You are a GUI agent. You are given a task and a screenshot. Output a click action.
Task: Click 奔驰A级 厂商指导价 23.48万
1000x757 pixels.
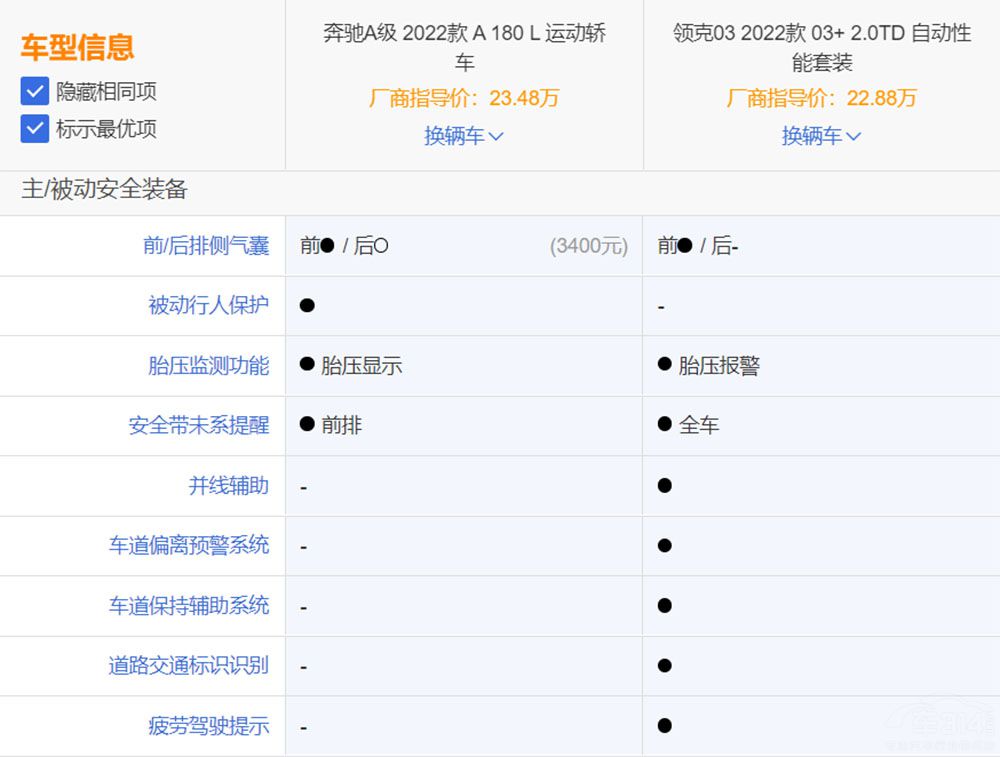464,98
